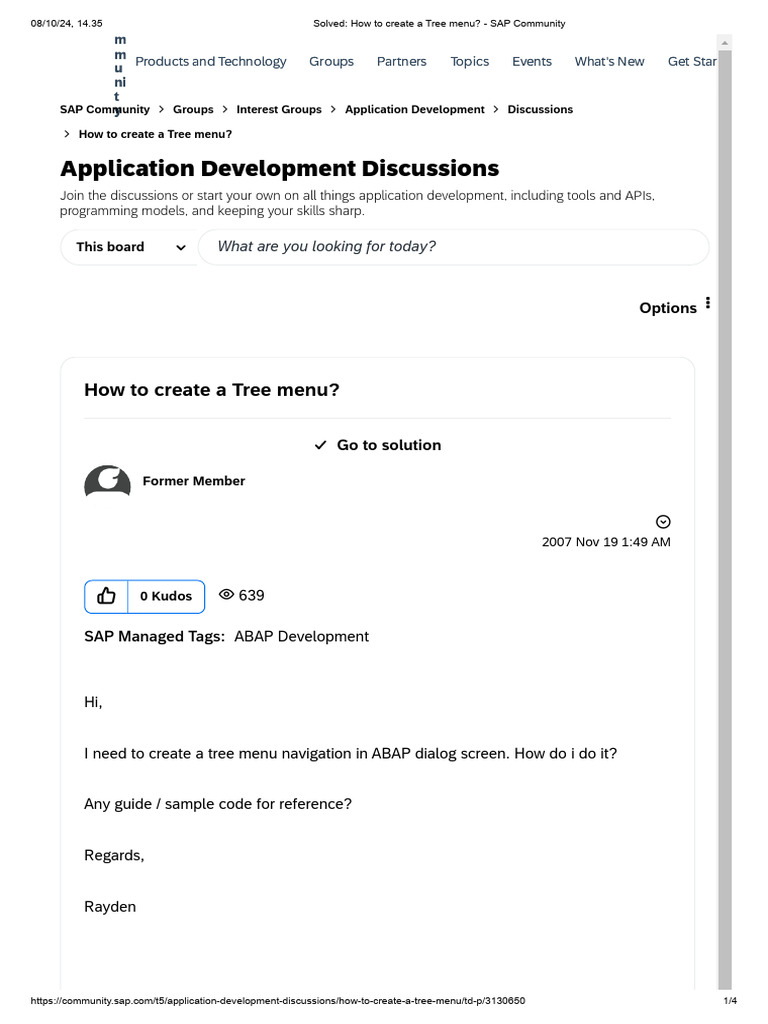Screen dimensions: 768x1024
Task: Open the Partners navigation item
Action: [x=402, y=61]
